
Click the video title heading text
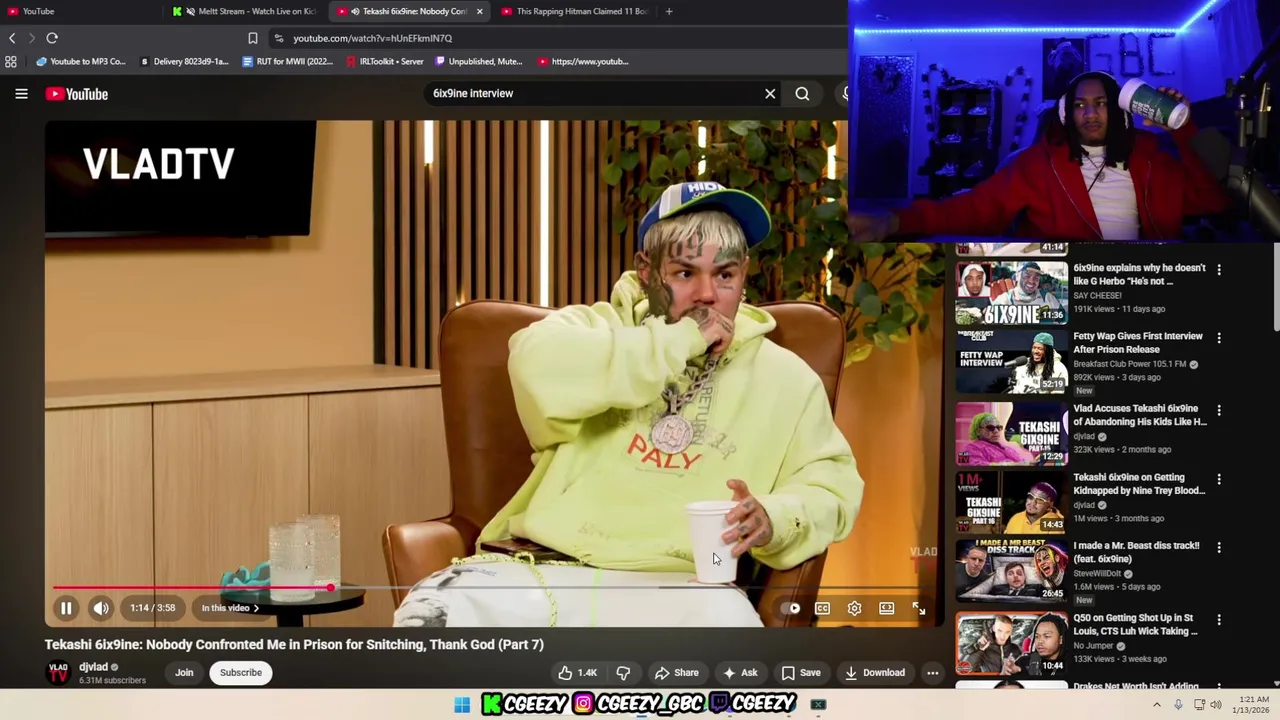(x=294, y=645)
